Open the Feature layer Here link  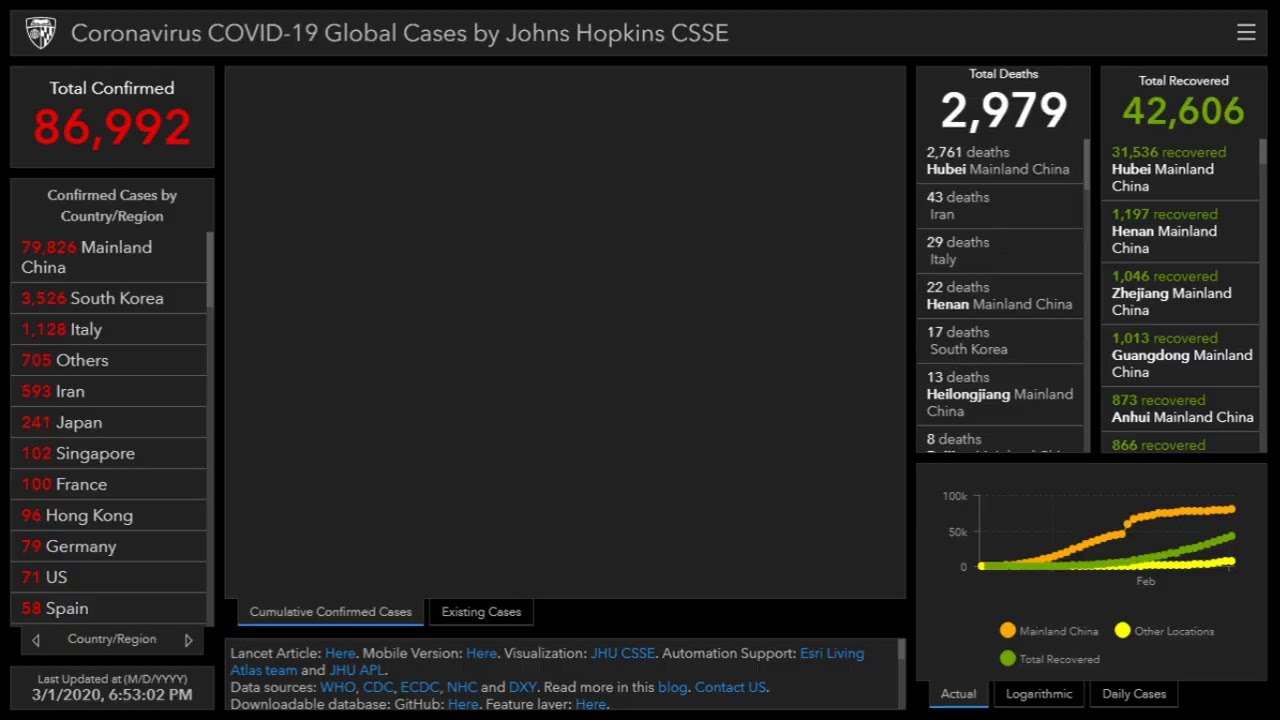(590, 704)
